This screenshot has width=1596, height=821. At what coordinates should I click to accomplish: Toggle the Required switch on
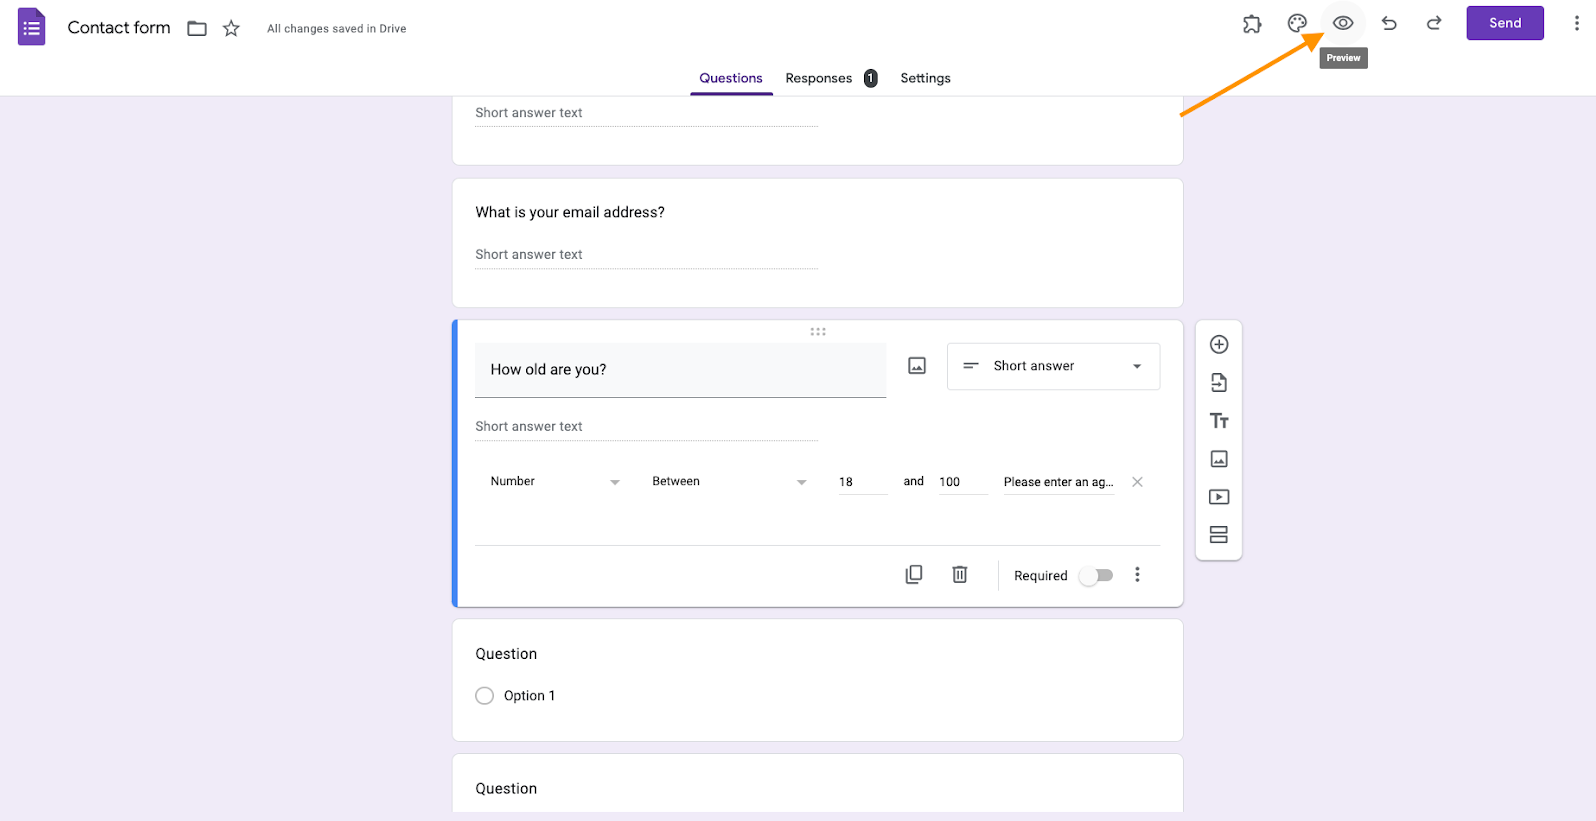click(1096, 576)
